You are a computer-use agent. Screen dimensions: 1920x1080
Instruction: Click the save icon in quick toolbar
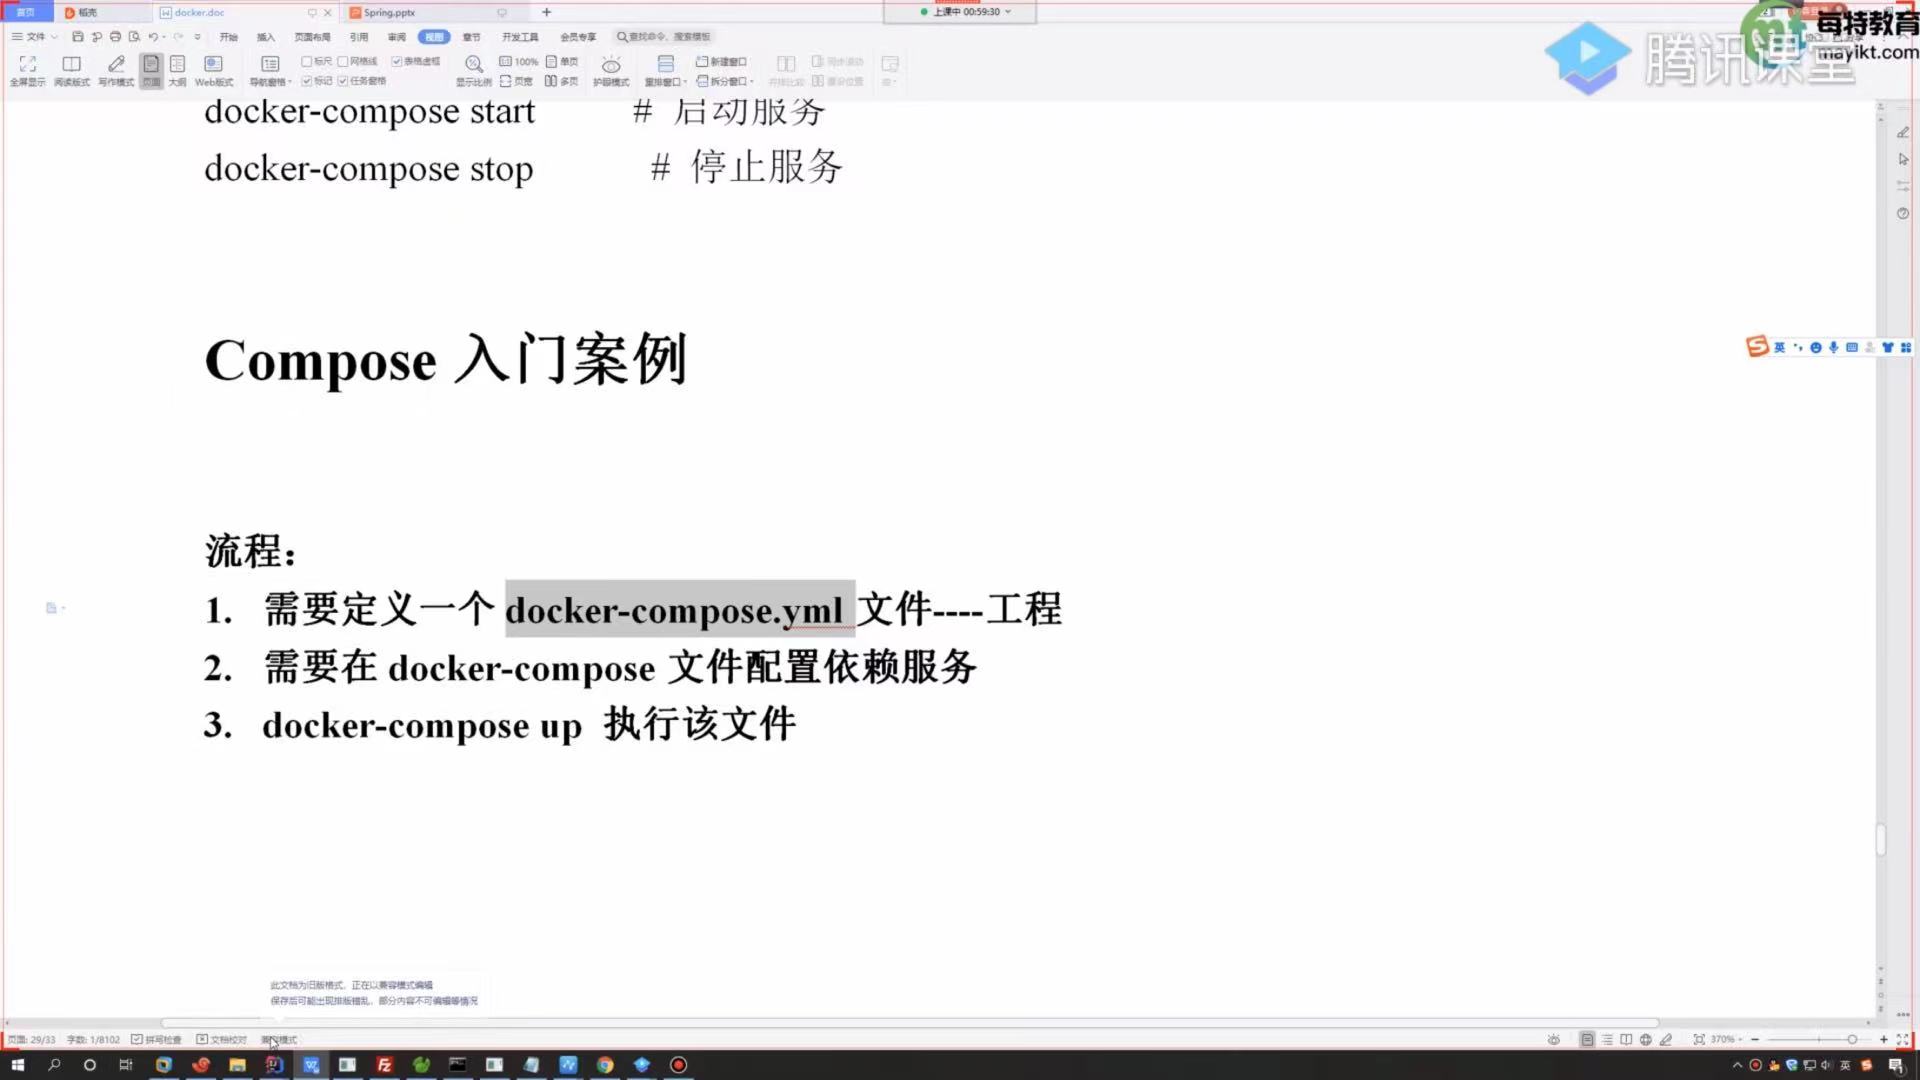78,37
